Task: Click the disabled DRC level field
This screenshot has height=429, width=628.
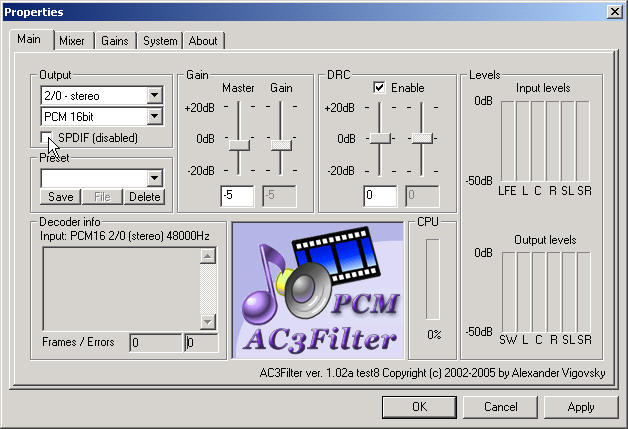Action: pos(422,196)
